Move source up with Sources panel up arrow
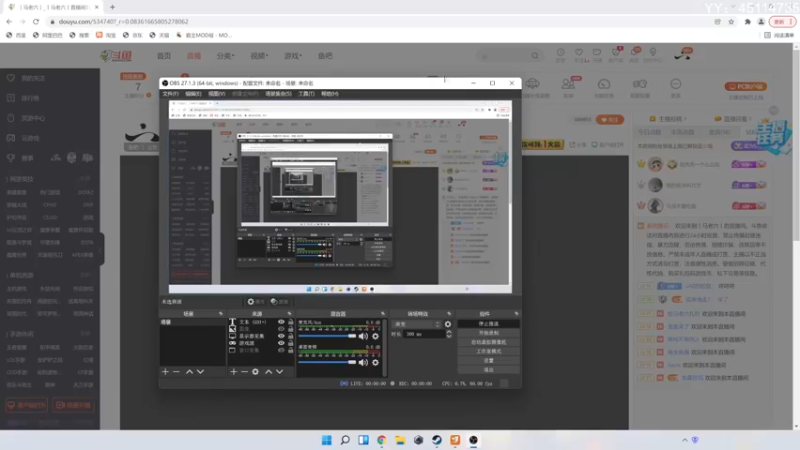This screenshot has width=800, height=450. point(268,372)
